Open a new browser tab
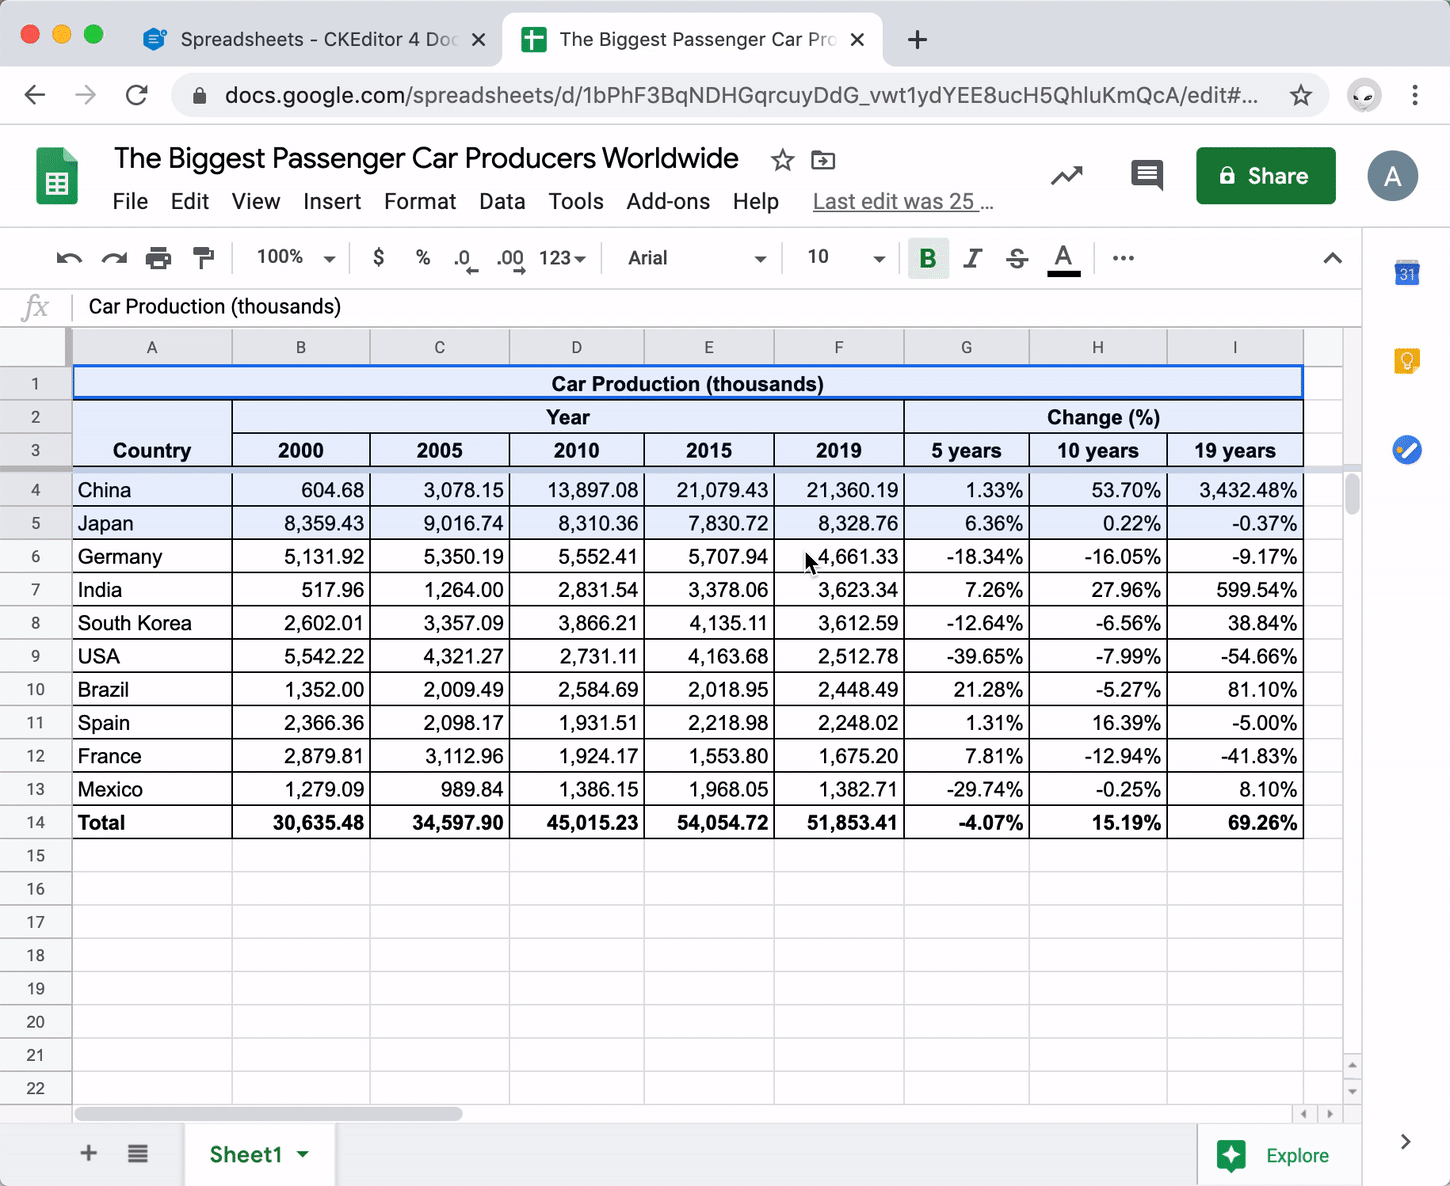 (917, 40)
